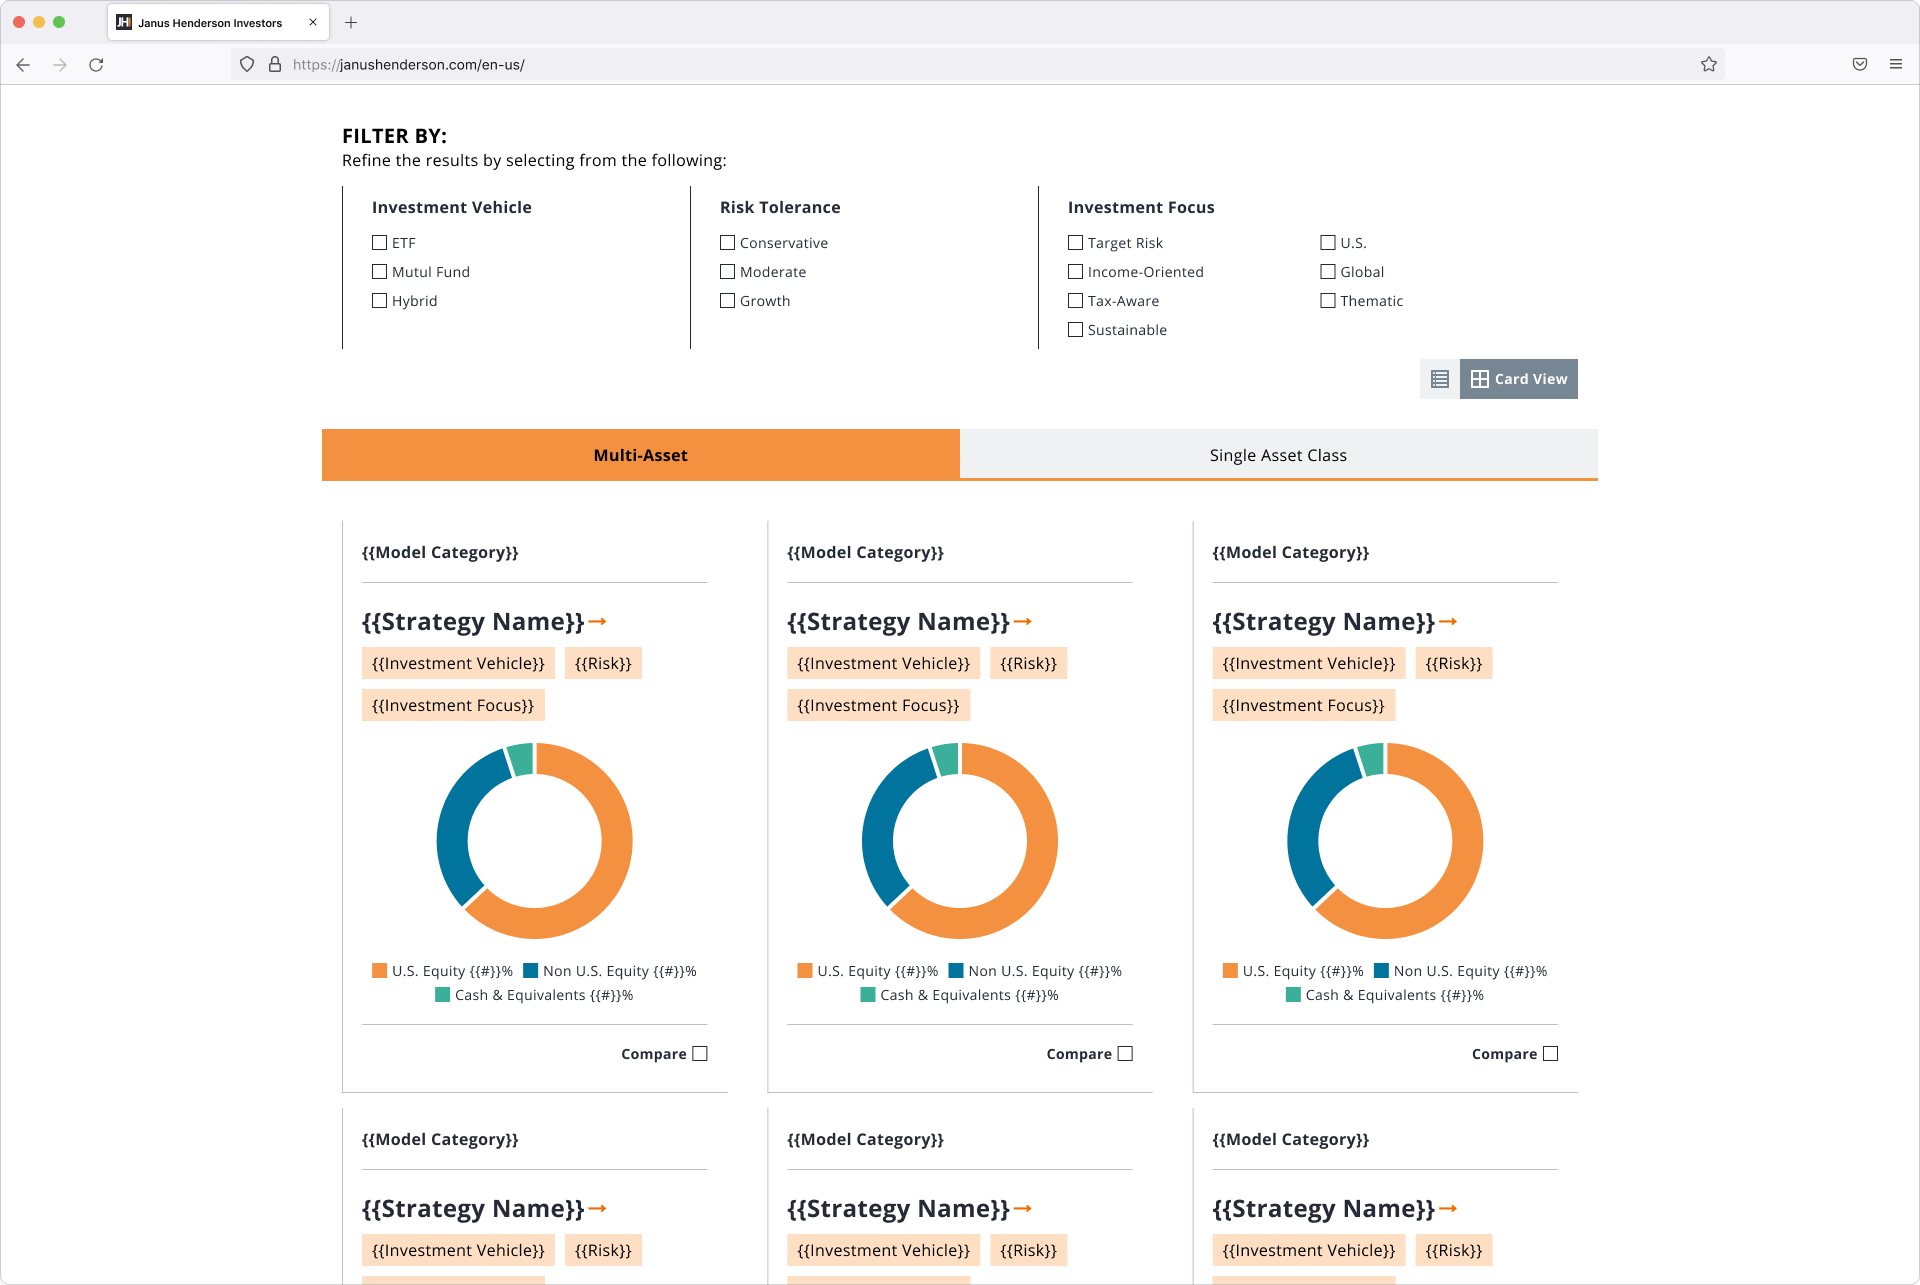Check the Sustainable focus checkbox
1920x1285 pixels.
click(1076, 330)
